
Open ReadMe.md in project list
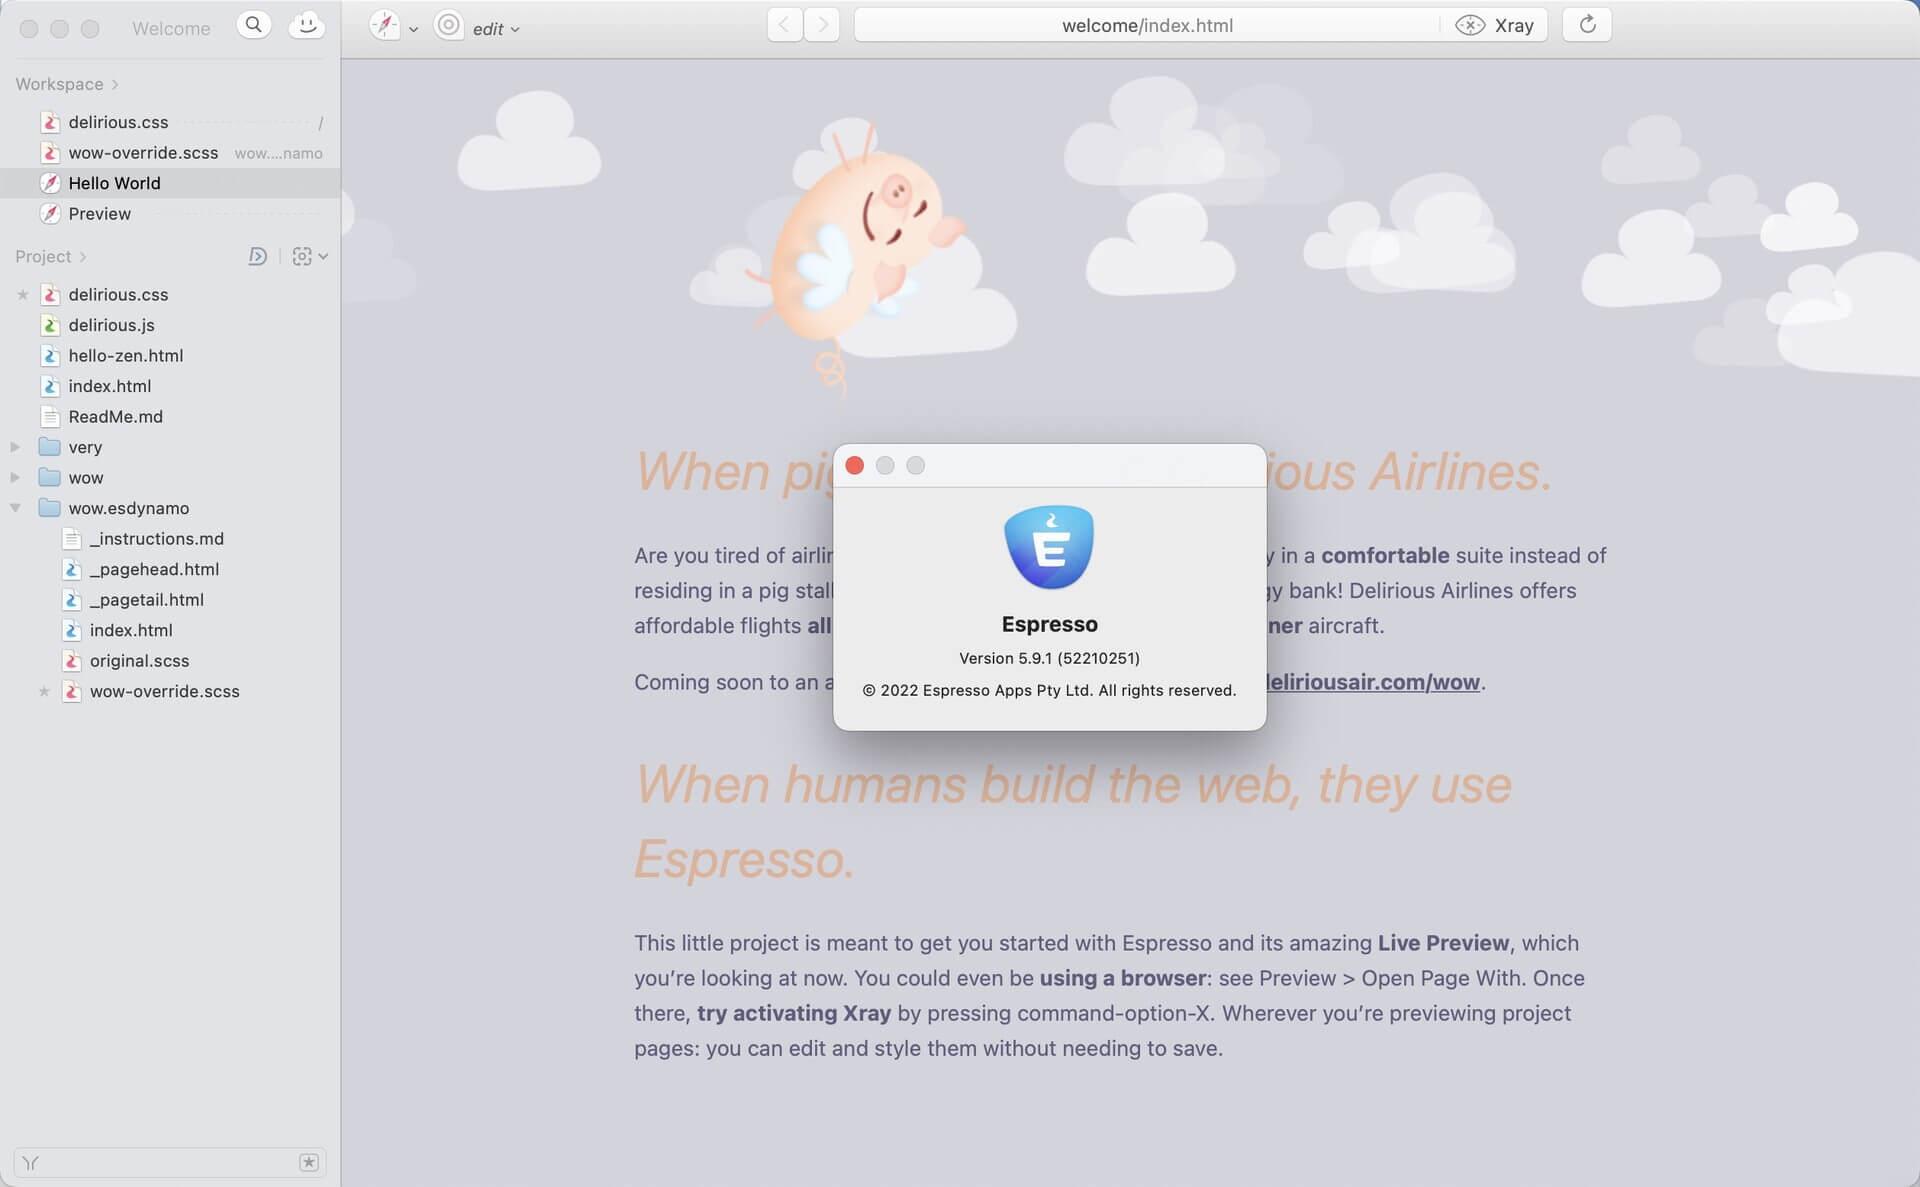click(x=115, y=417)
